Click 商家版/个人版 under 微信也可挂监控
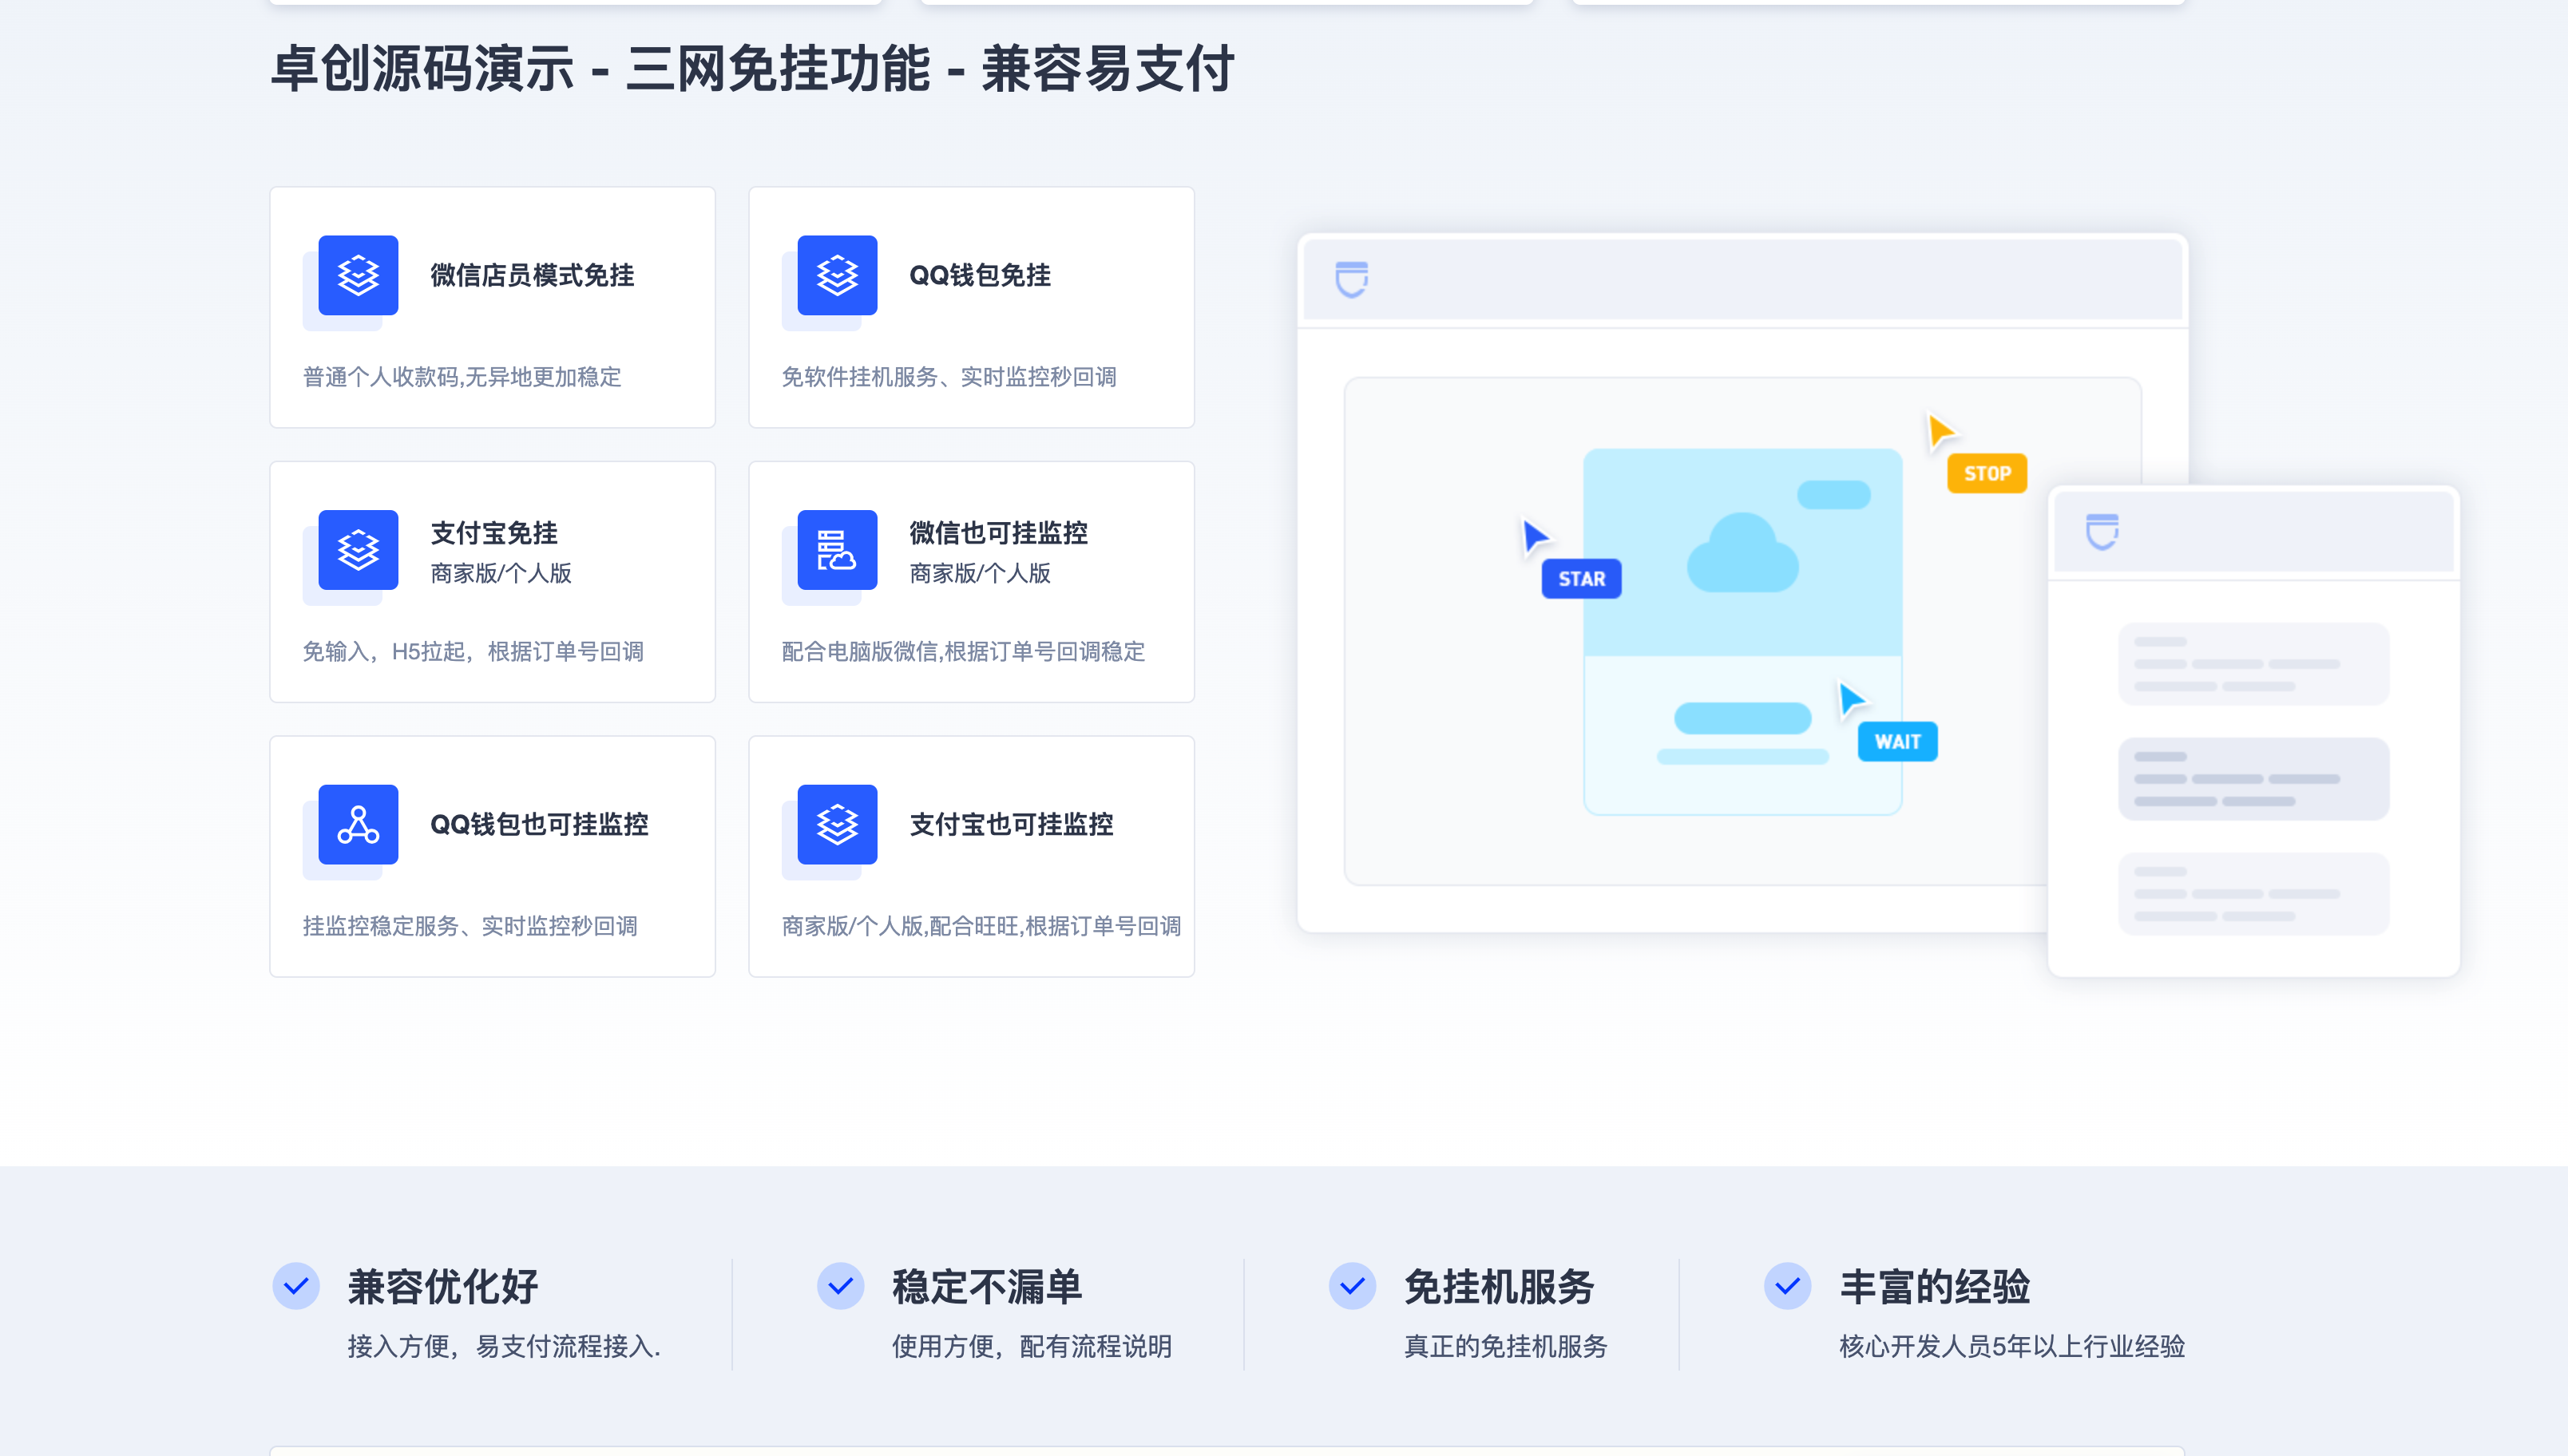Viewport: 2568px width, 1456px height. 980,573
